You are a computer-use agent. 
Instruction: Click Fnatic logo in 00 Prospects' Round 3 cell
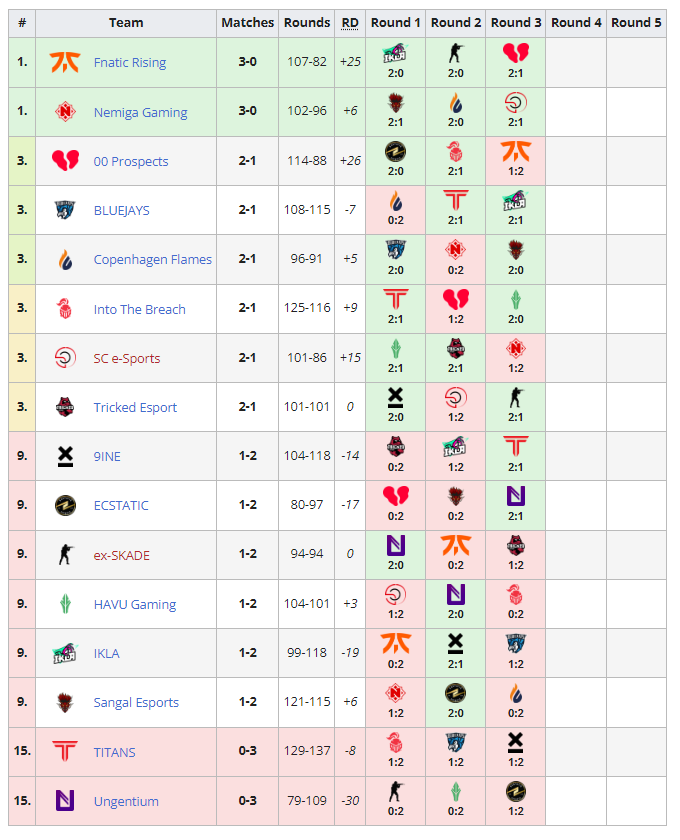pos(516,151)
